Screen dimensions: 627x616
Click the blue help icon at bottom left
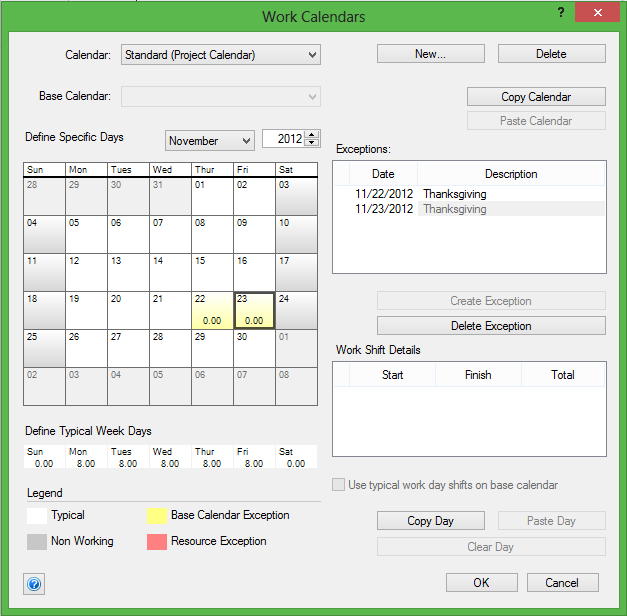pyautogui.click(x=33, y=583)
